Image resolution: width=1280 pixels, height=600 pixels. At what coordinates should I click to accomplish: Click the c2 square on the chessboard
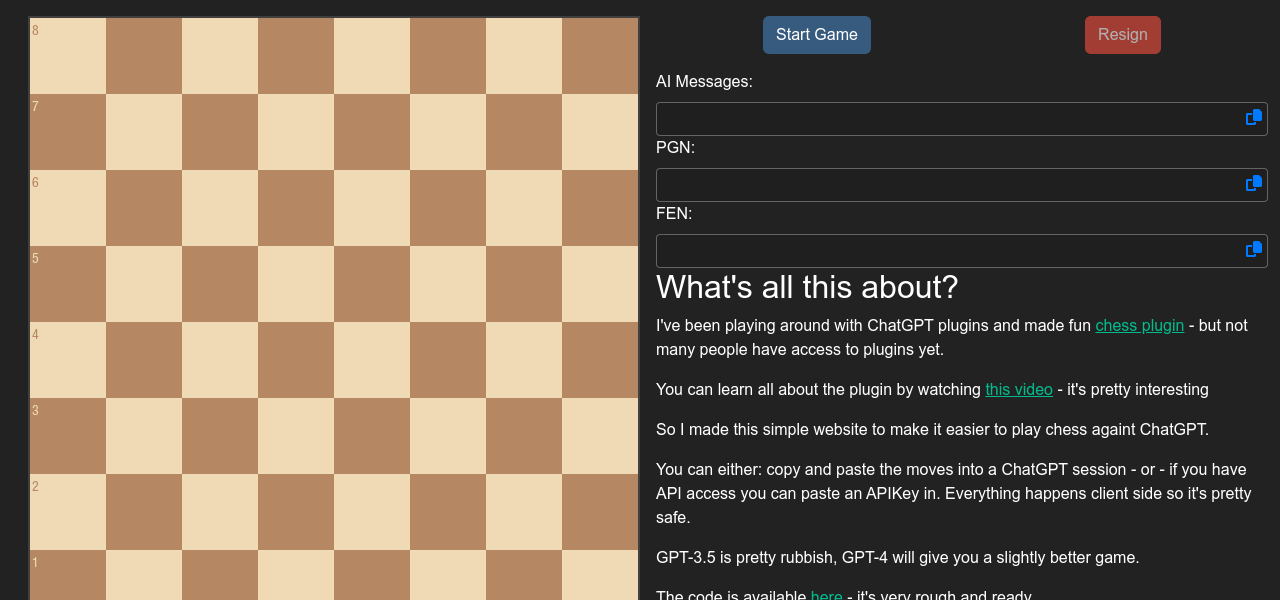click(220, 512)
